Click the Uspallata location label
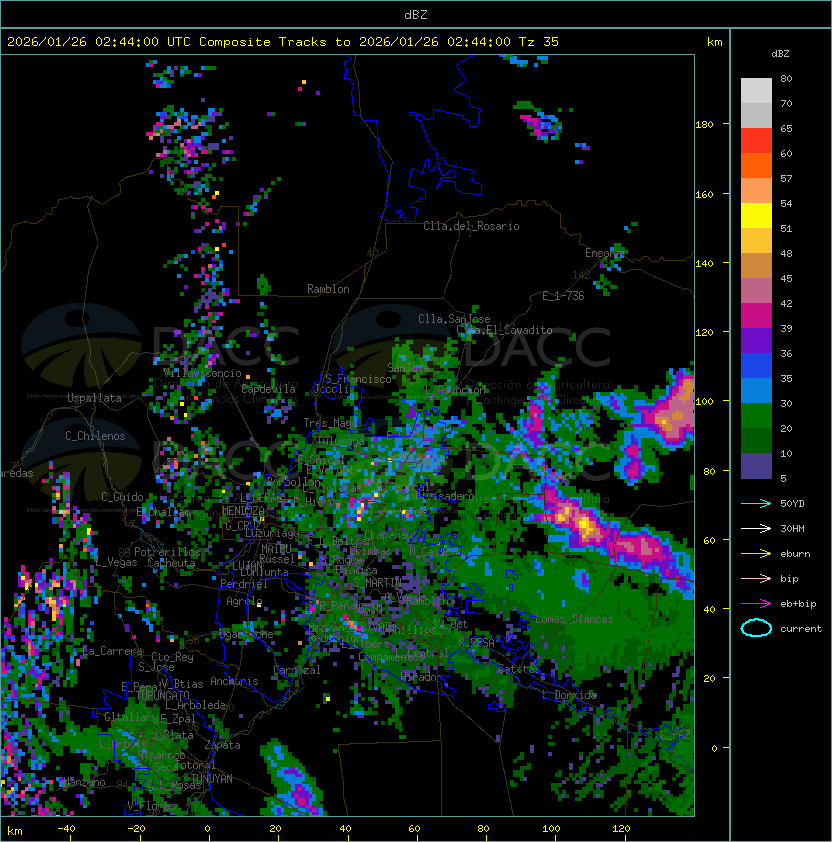The height and width of the screenshot is (842, 832). pyautogui.click(x=94, y=398)
